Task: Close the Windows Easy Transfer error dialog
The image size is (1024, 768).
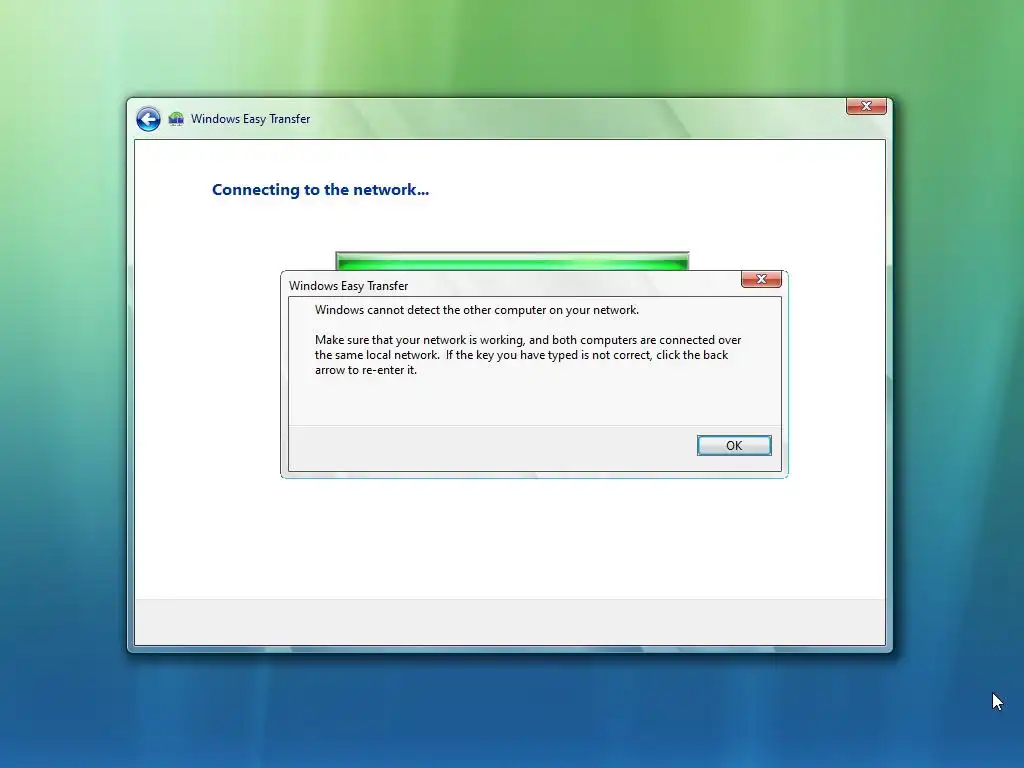Action: click(761, 279)
